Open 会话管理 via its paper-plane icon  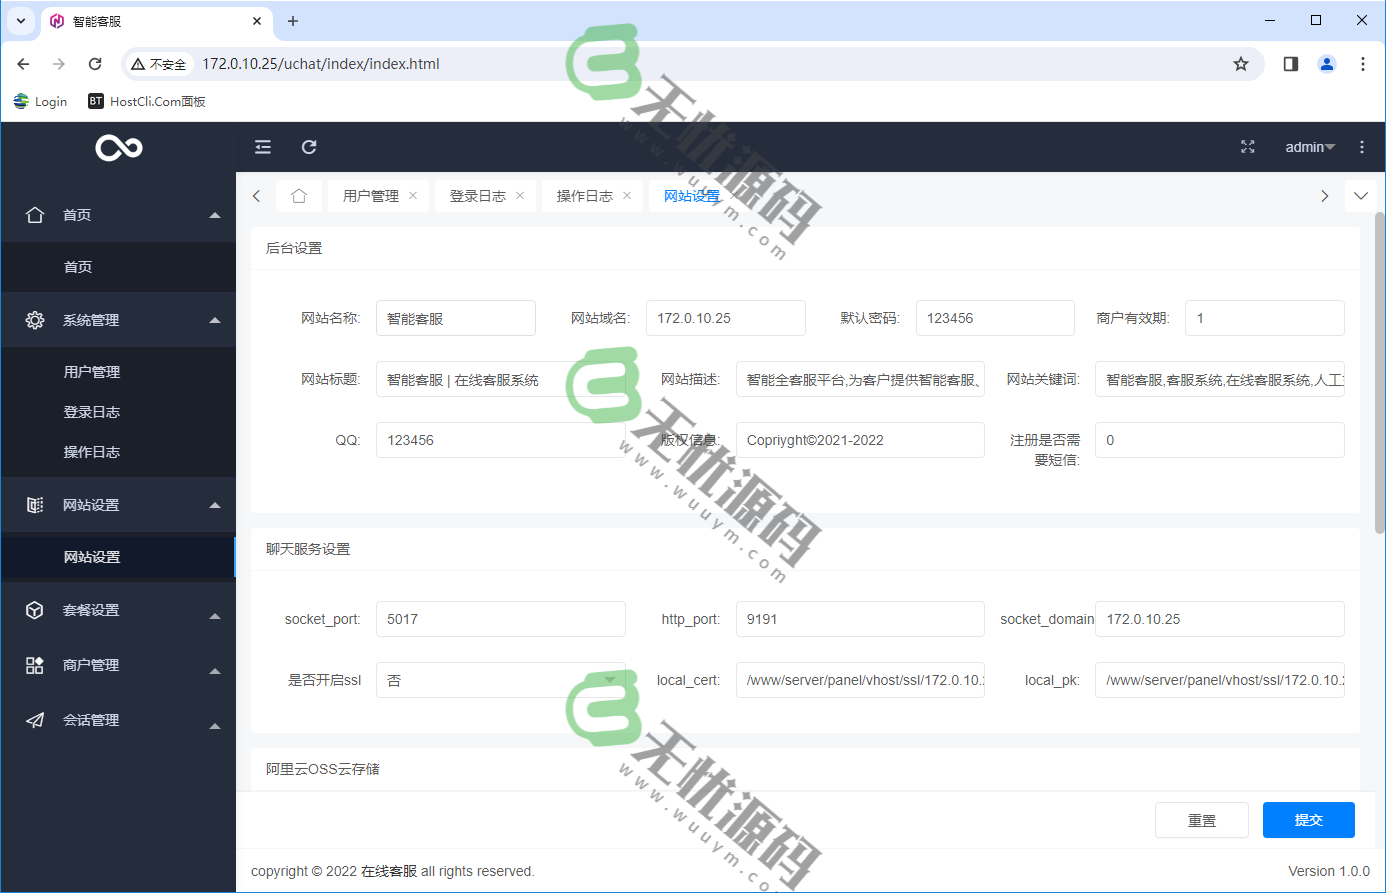[x=35, y=719]
